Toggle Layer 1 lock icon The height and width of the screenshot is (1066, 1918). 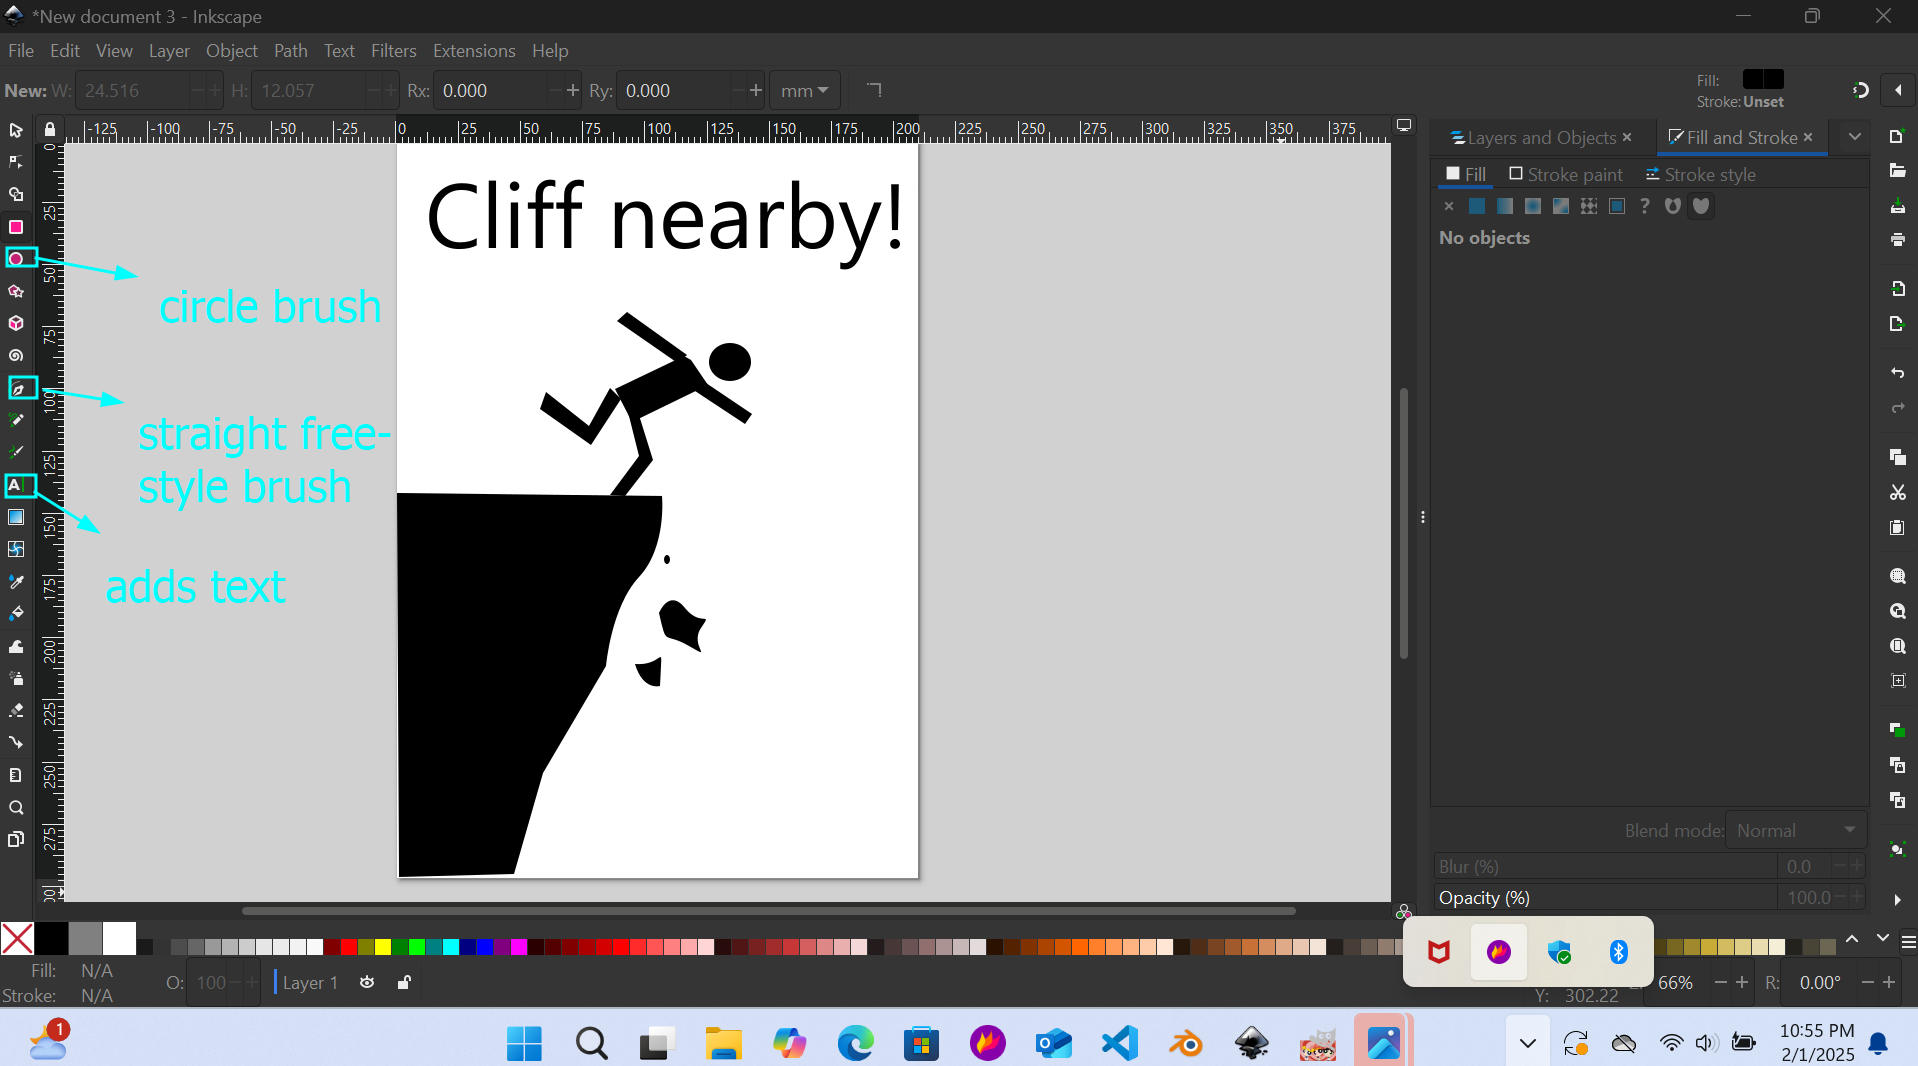point(404,982)
